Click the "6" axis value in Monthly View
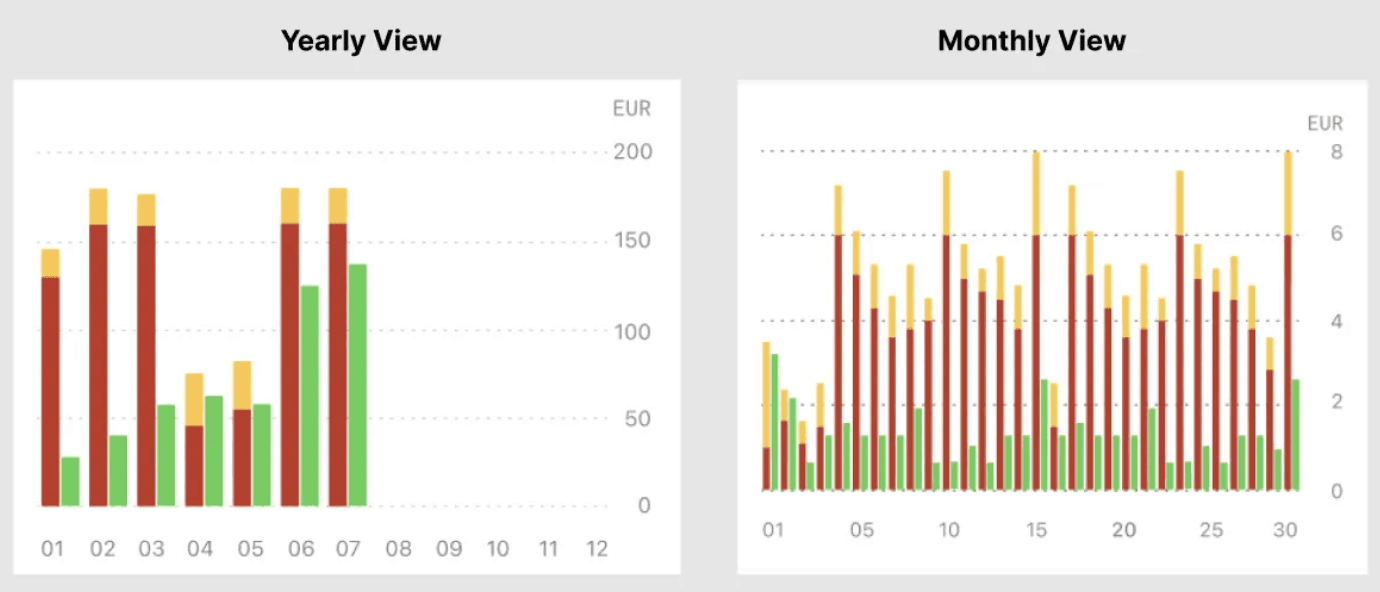1380x592 pixels. tap(1335, 233)
